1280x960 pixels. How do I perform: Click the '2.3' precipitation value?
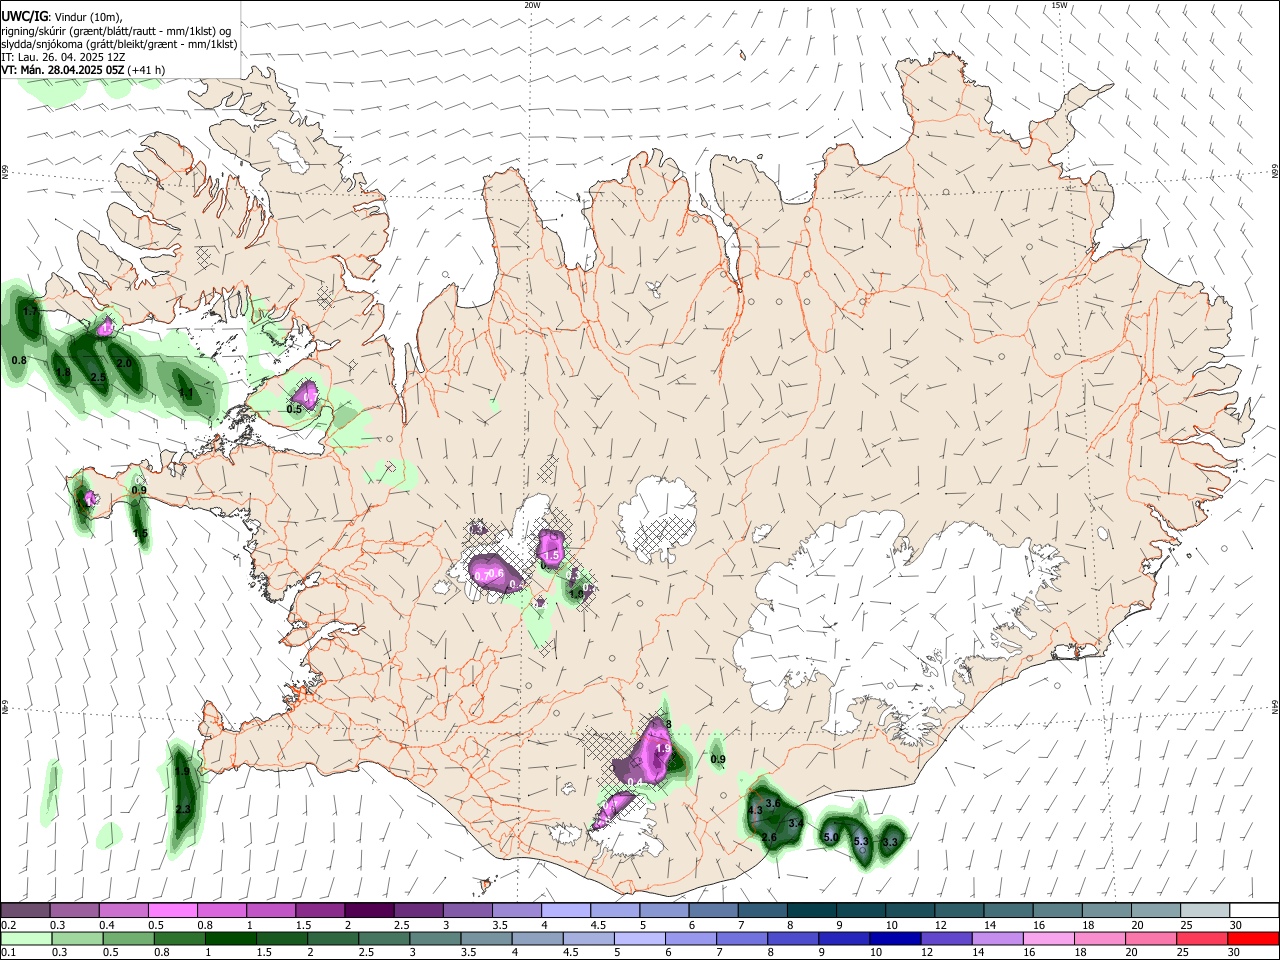[183, 809]
